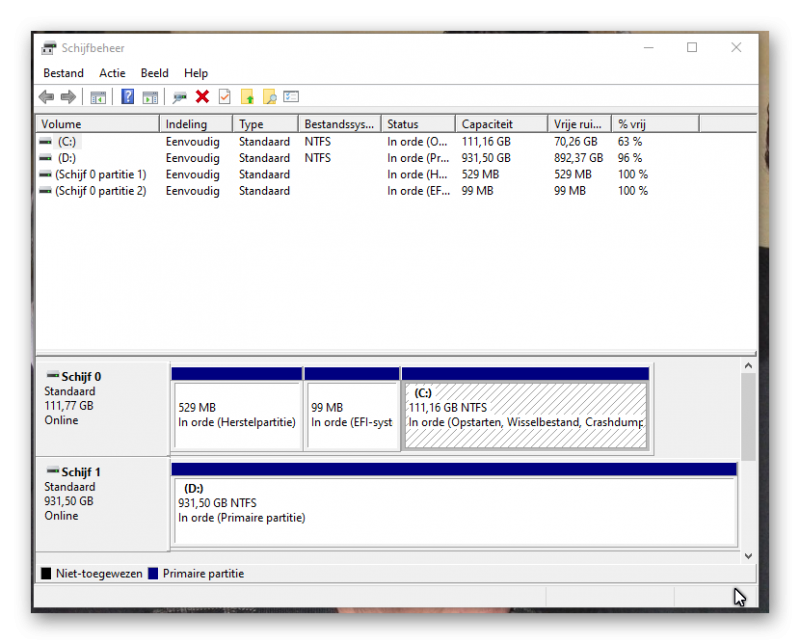800x644 pixels.
Task: Click the red X delete icon
Action: point(202,97)
